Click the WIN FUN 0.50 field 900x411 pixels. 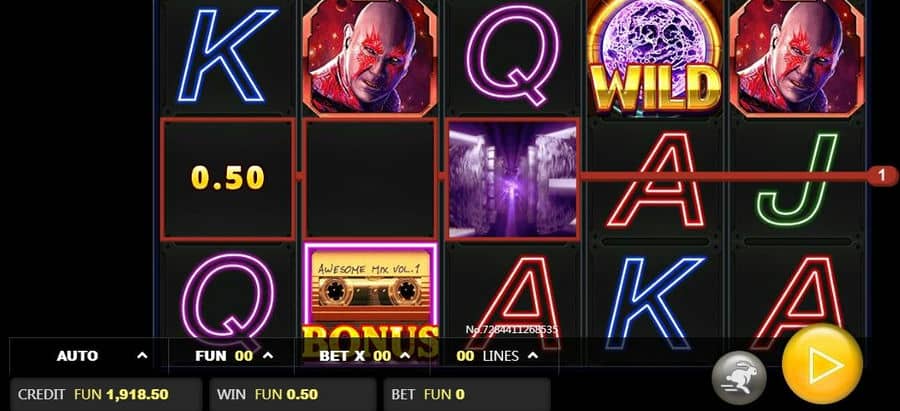(x=292, y=394)
